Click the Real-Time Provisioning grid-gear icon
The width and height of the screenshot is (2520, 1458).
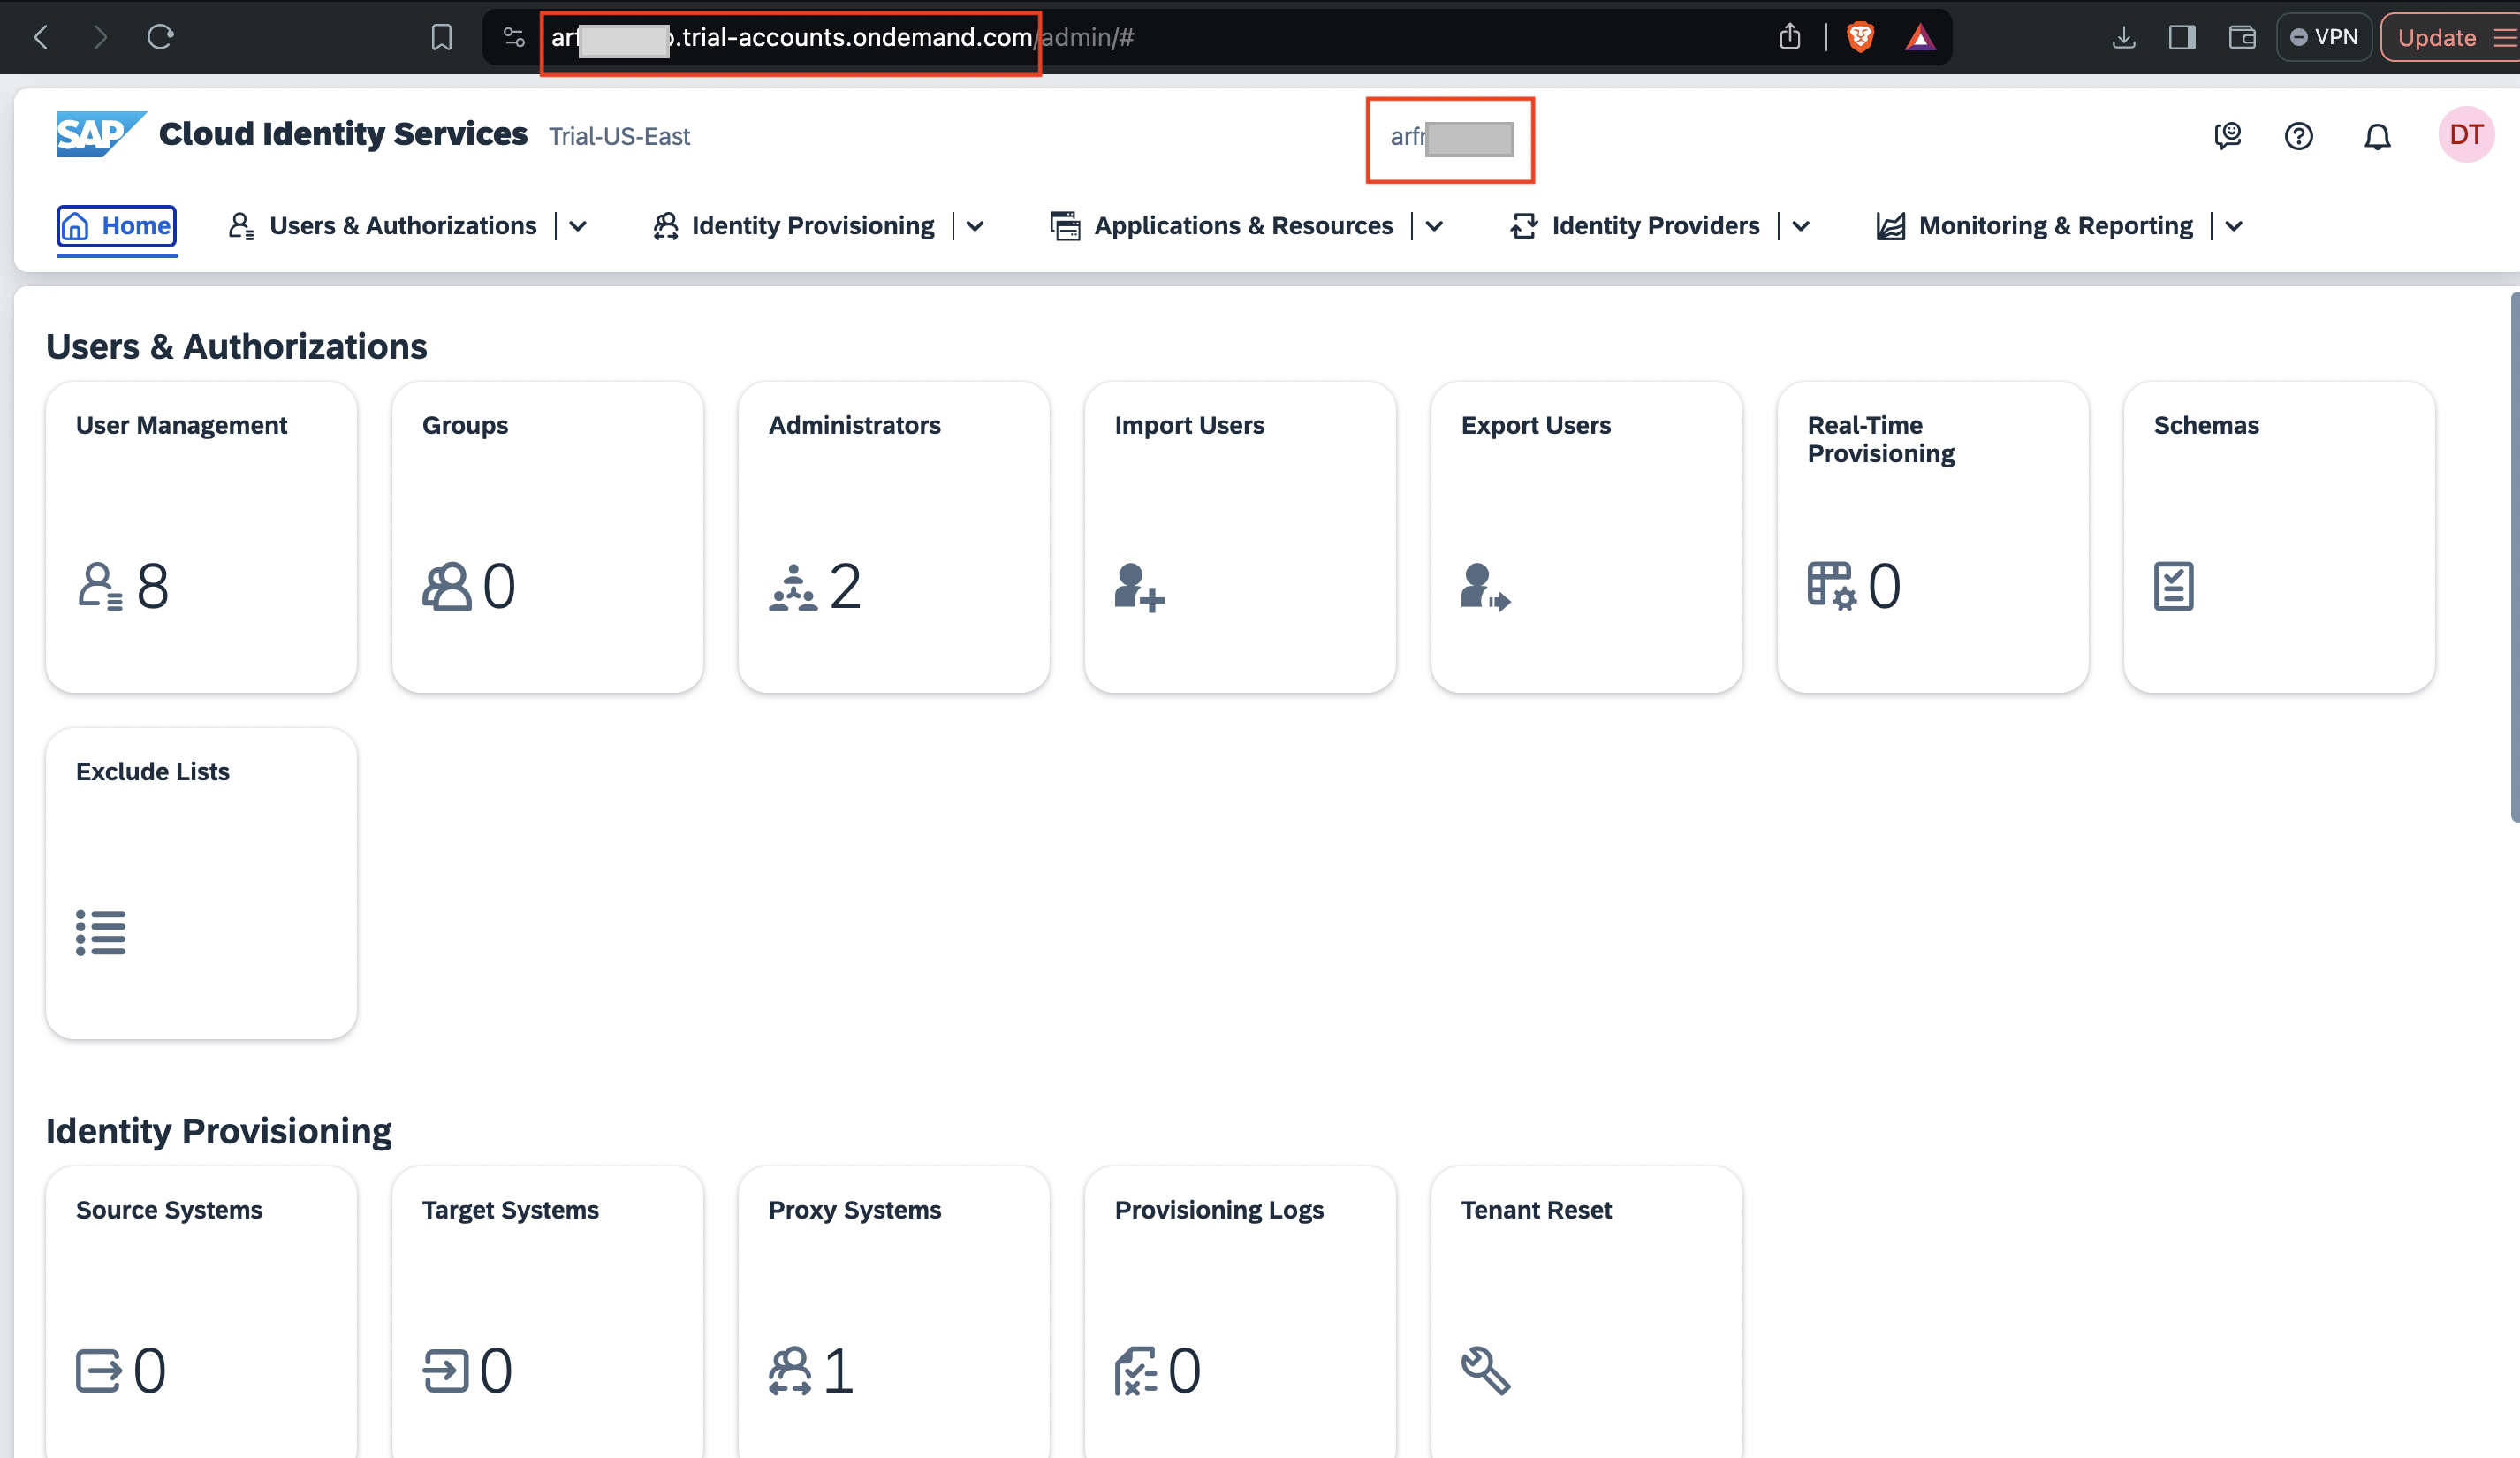(1832, 586)
